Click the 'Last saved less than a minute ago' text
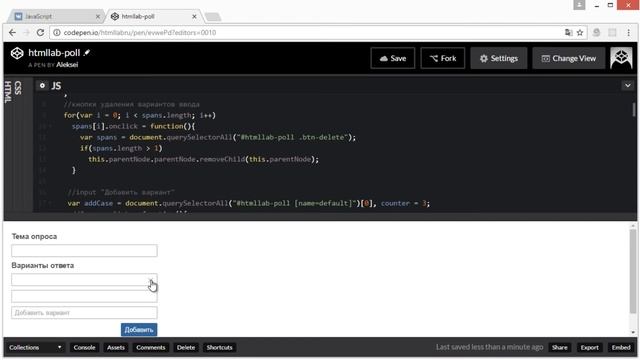The image size is (640, 360). pos(489,347)
